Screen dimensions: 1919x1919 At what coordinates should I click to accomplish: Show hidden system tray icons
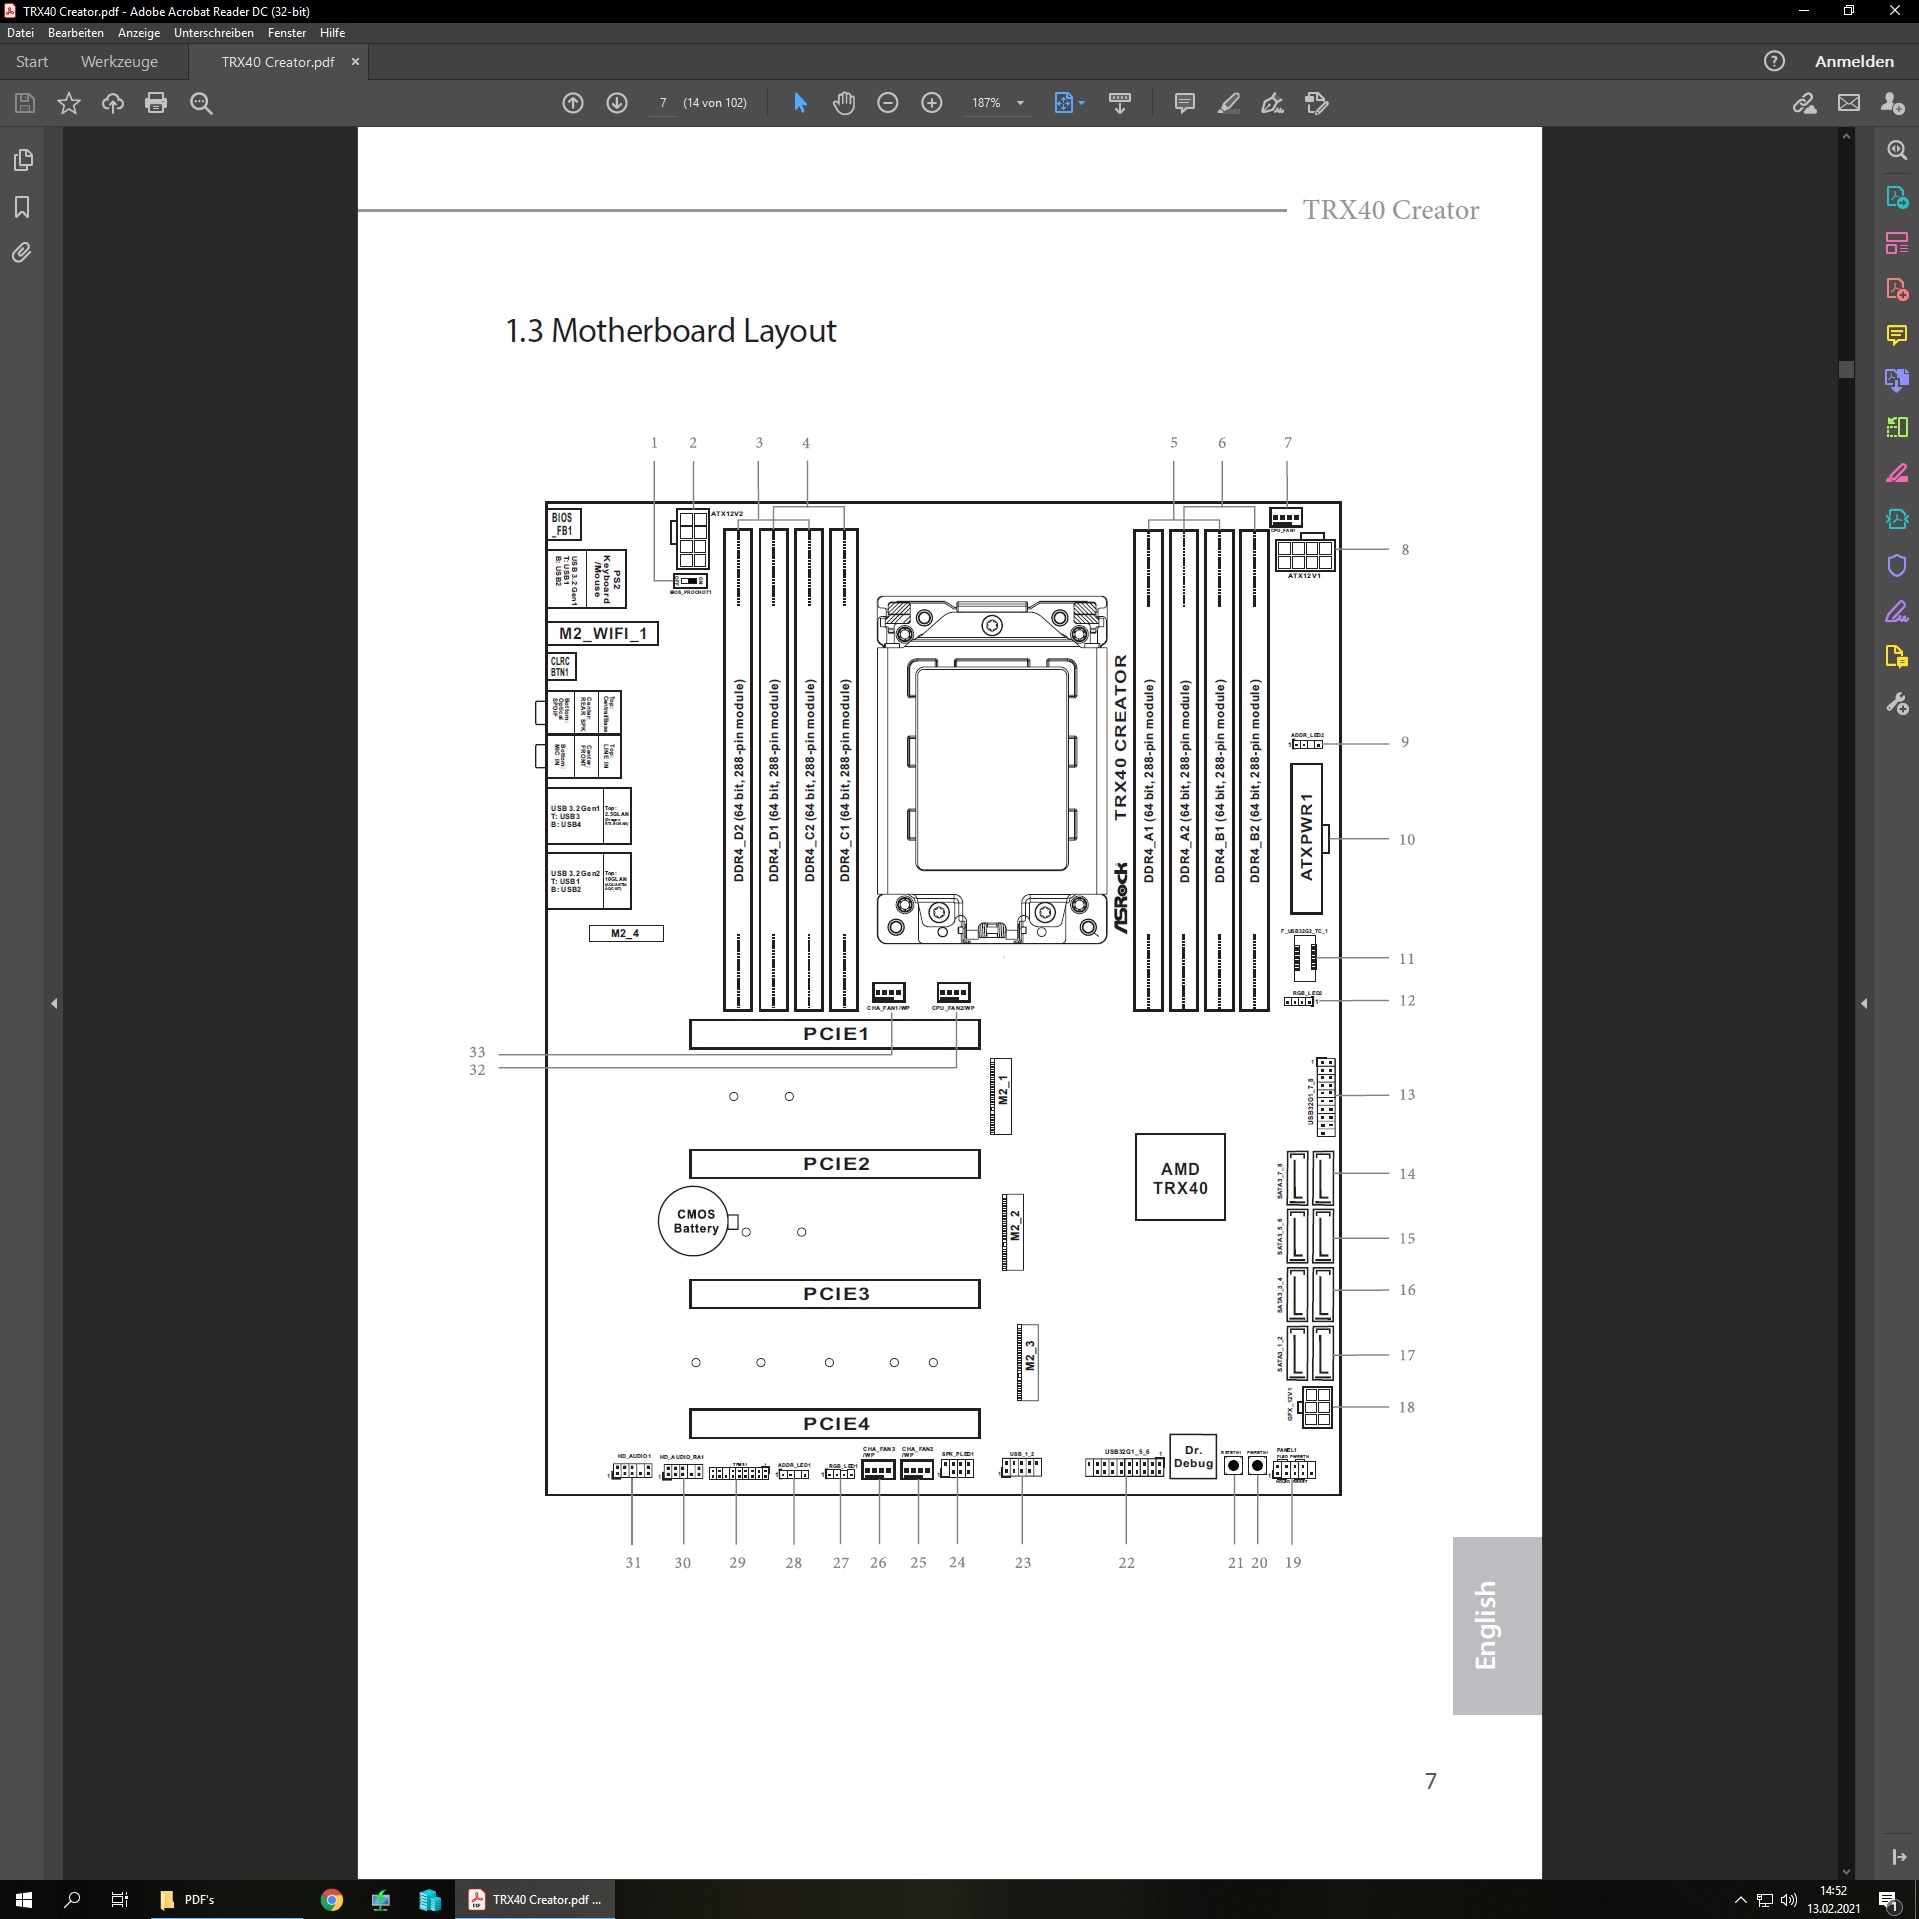[x=1740, y=1899]
